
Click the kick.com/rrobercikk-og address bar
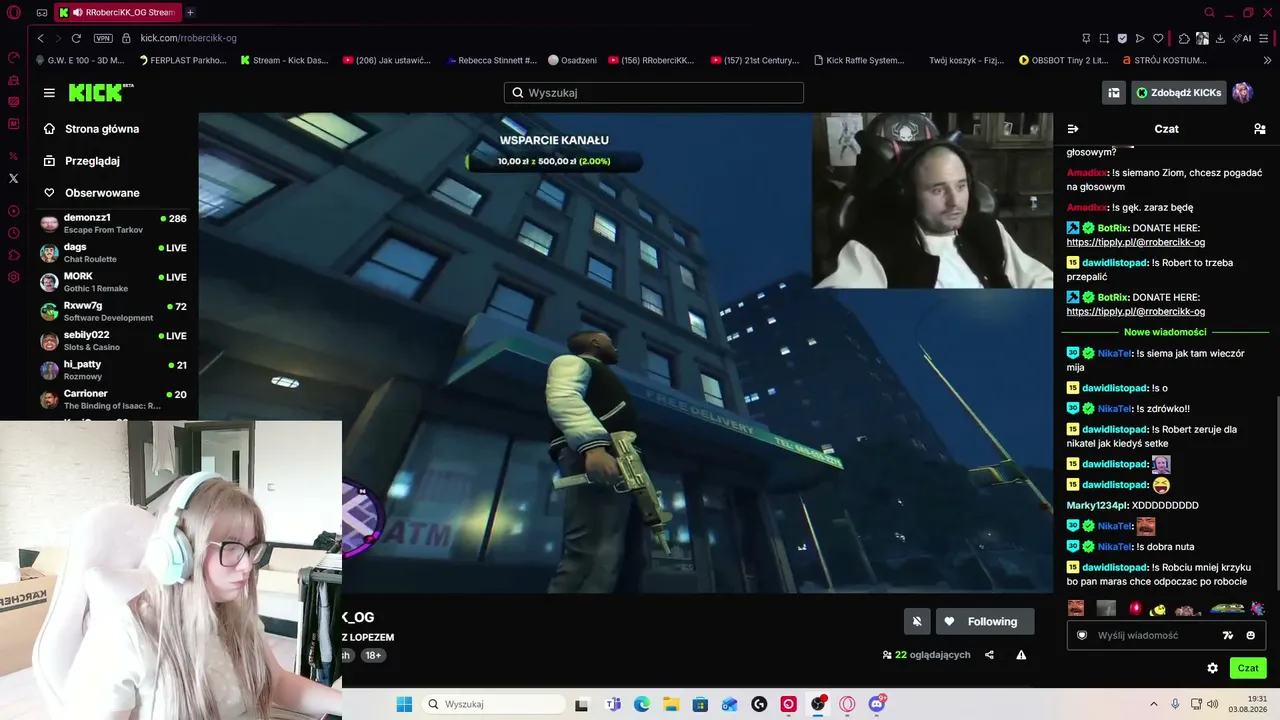click(188, 38)
